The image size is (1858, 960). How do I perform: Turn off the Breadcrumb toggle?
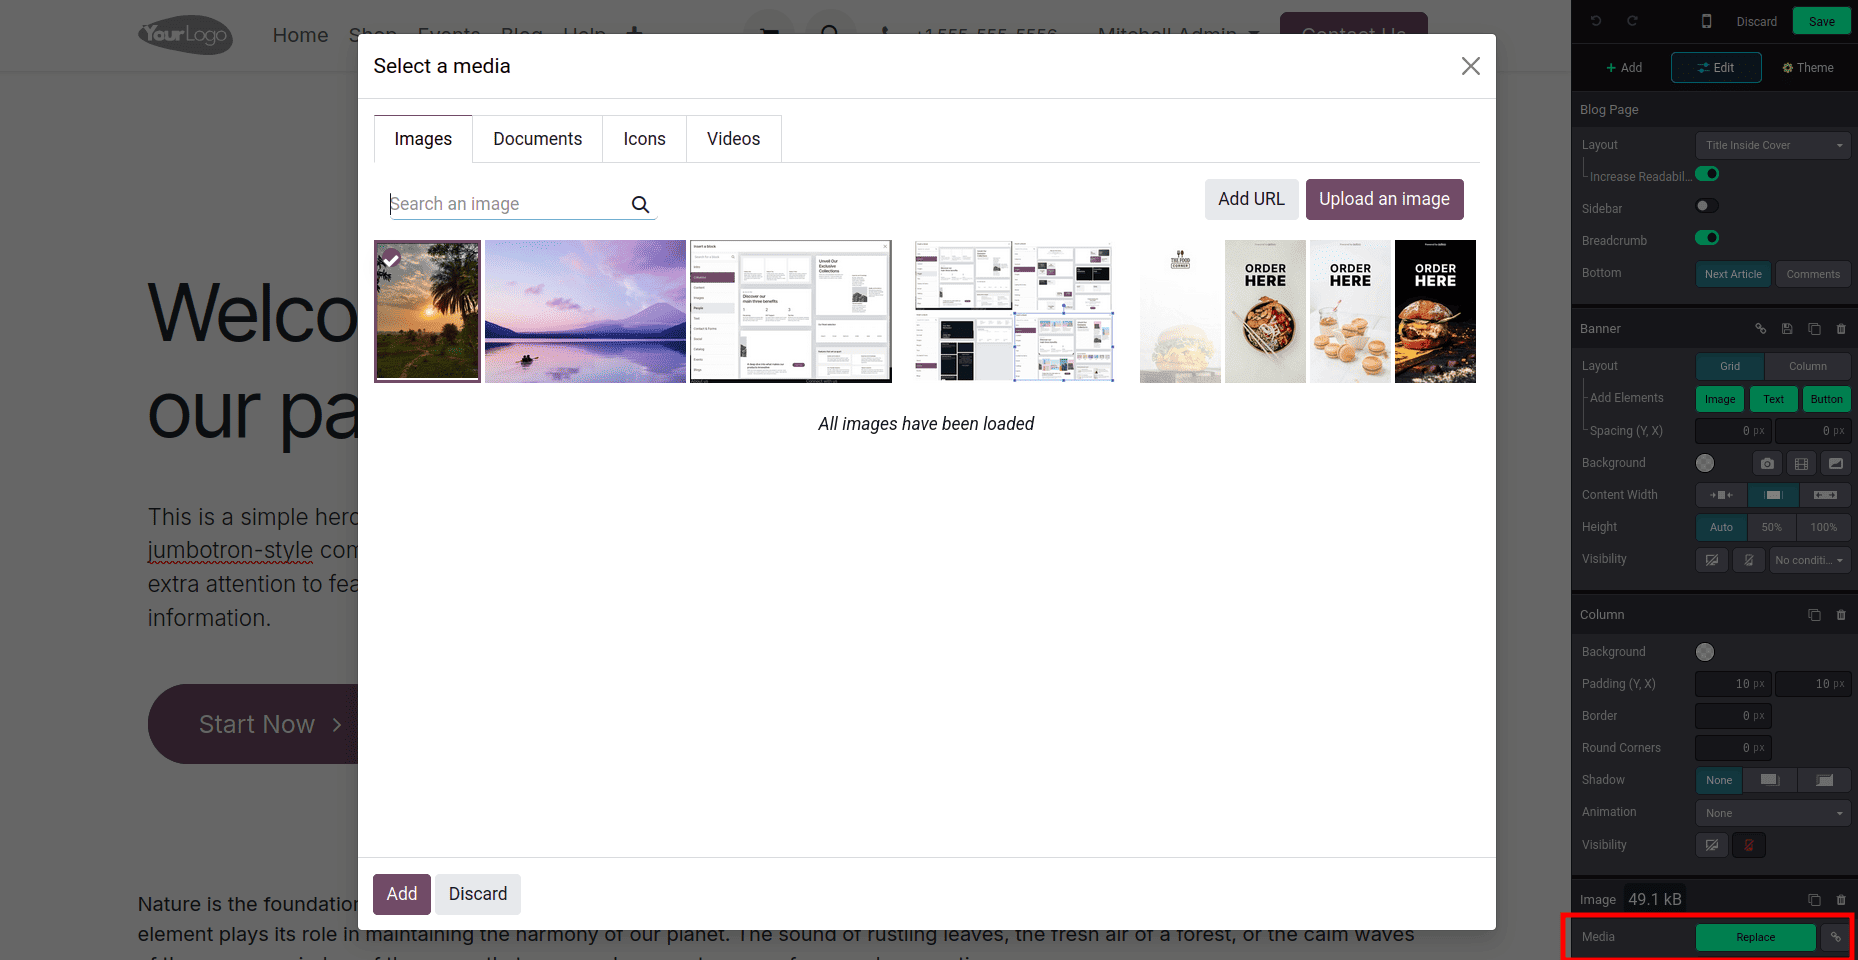click(1707, 238)
